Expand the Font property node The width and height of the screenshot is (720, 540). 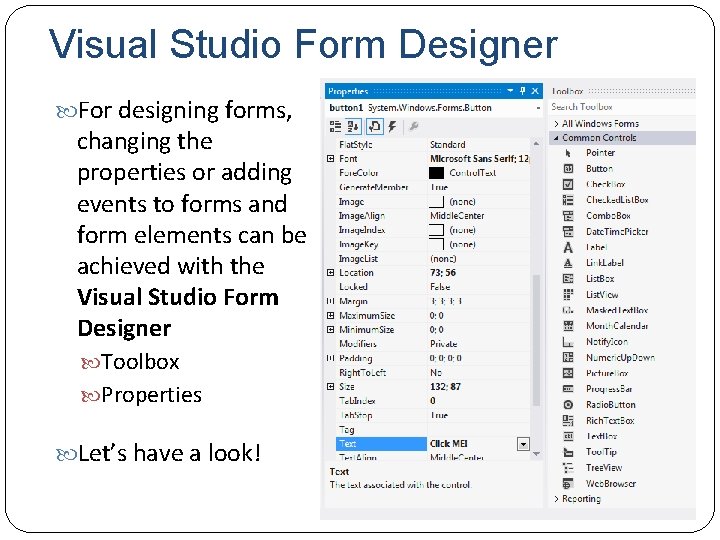coord(330,158)
